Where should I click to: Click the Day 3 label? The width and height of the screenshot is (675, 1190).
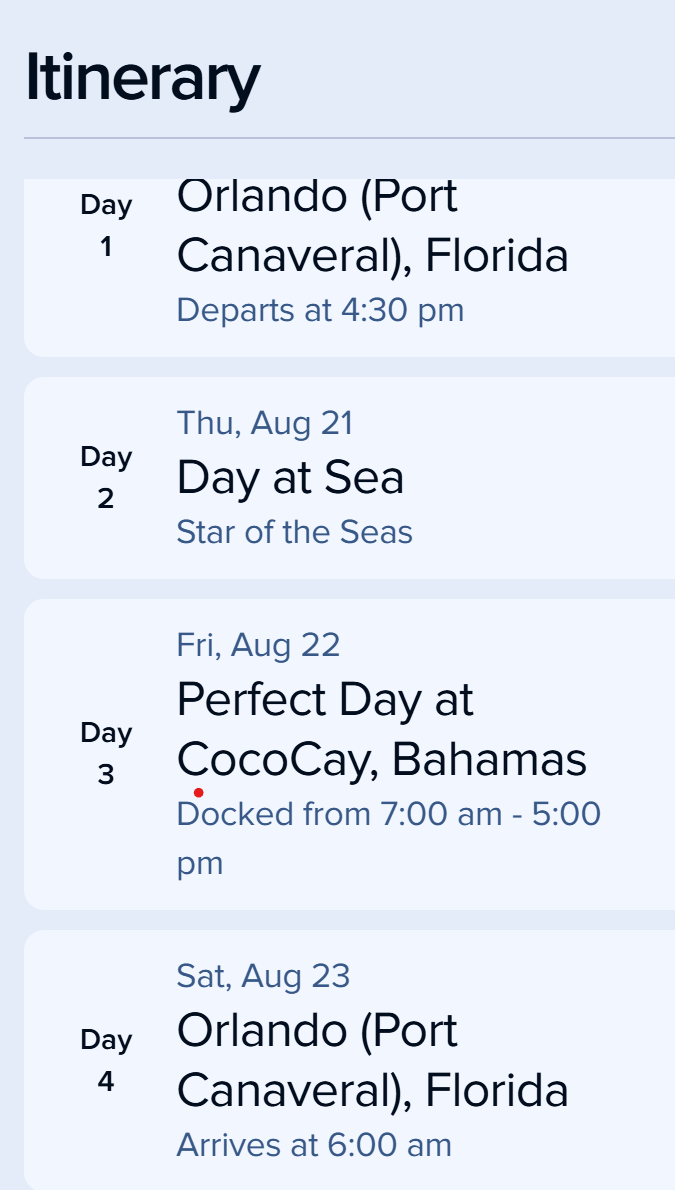(x=106, y=754)
